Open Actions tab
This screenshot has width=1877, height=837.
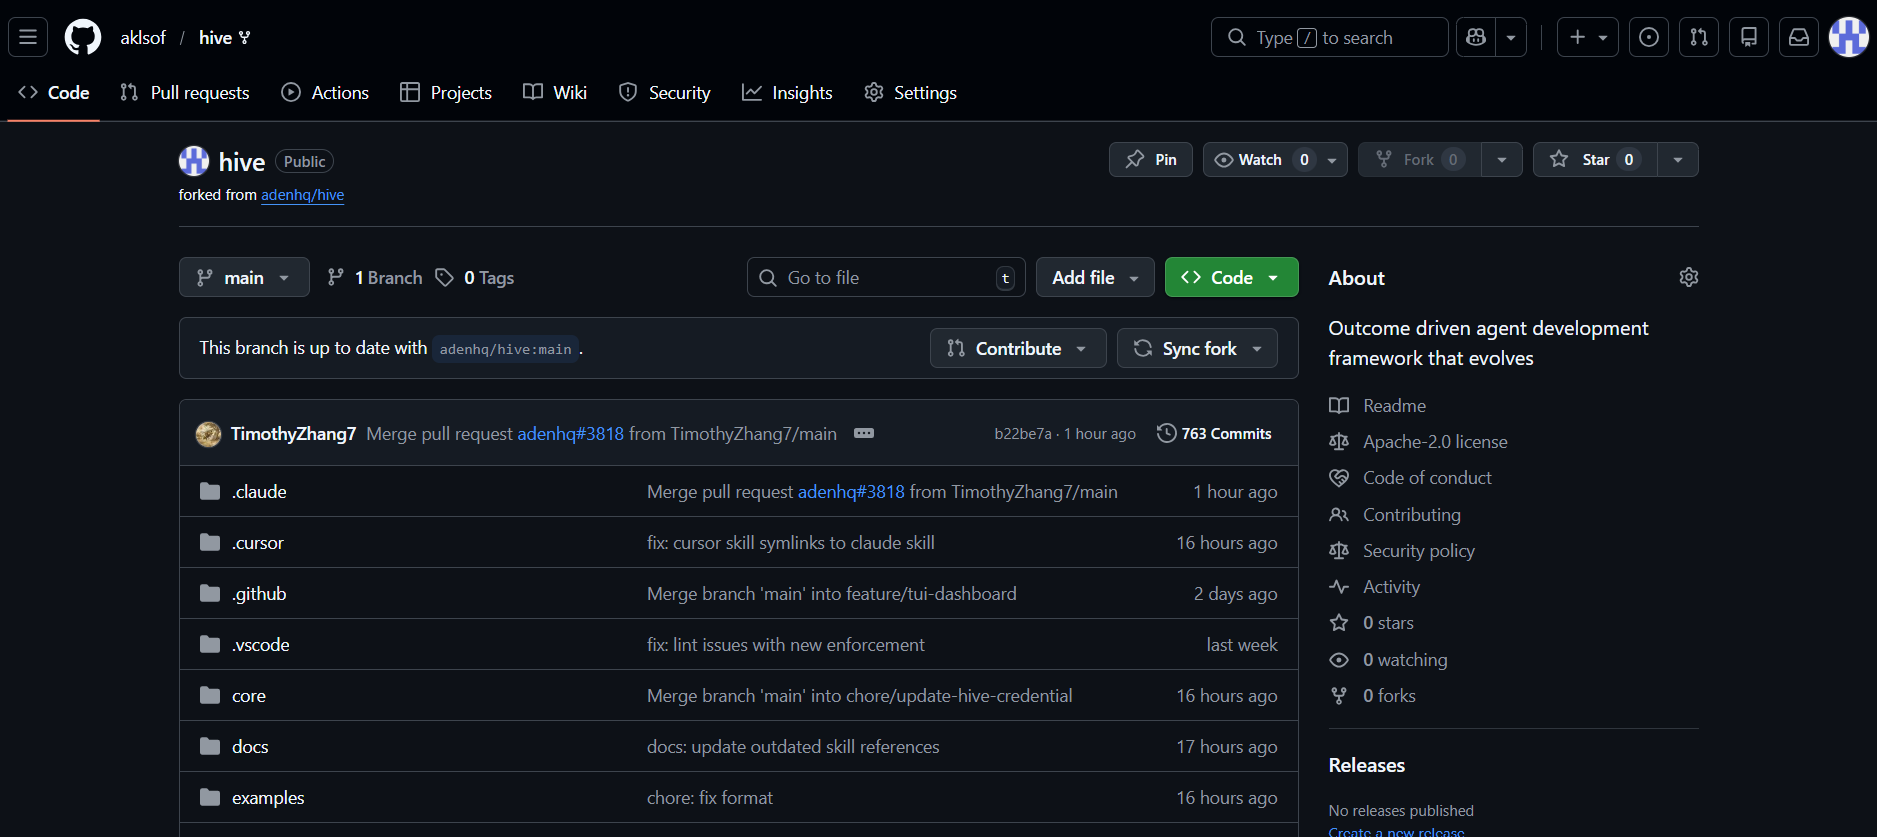click(x=325, y=92)
